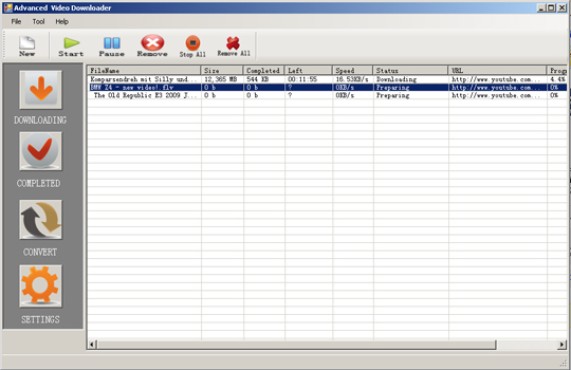Click the horizontal scrollbar right arrow

pyautogui.click(x=562, y=344)
